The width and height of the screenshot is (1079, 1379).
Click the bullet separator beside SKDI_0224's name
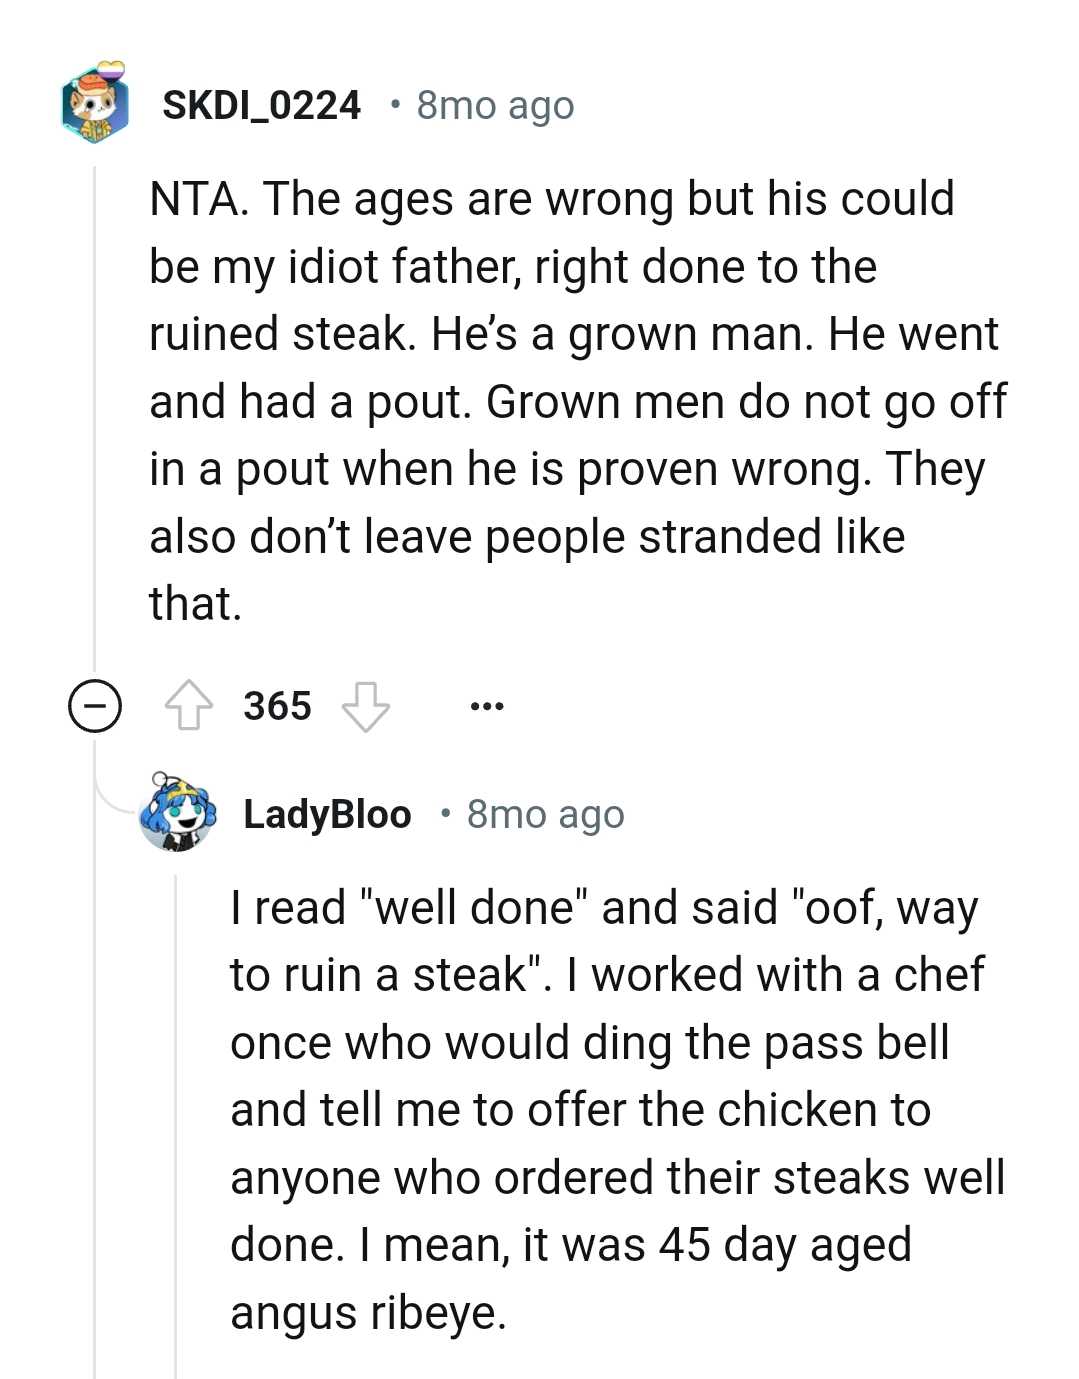click(396, 105)
